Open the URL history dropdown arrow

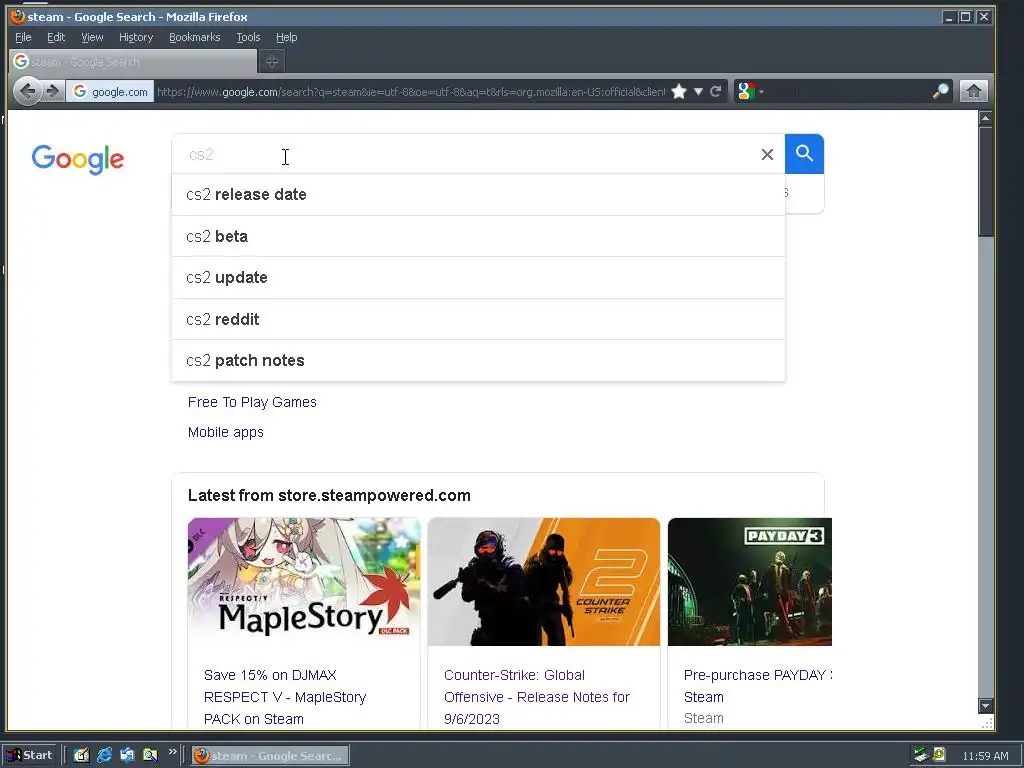pos(698,91)
